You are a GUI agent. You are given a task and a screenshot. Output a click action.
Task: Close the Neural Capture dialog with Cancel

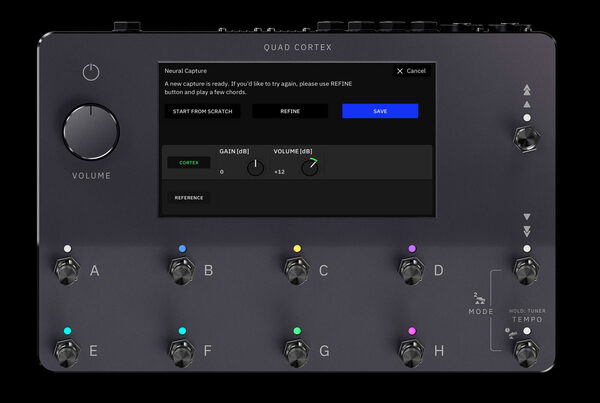pos(411,71)
